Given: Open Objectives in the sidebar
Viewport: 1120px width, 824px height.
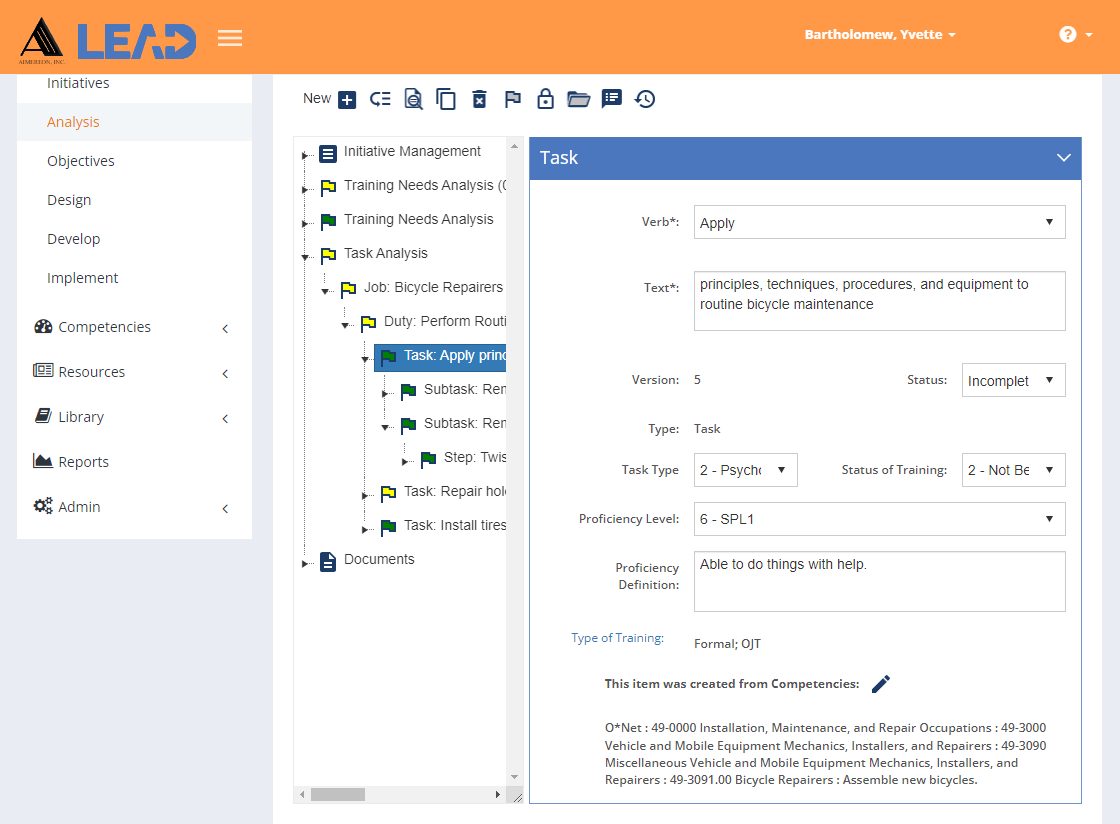Looking at the screenshot, I should [x=81, y=161].
